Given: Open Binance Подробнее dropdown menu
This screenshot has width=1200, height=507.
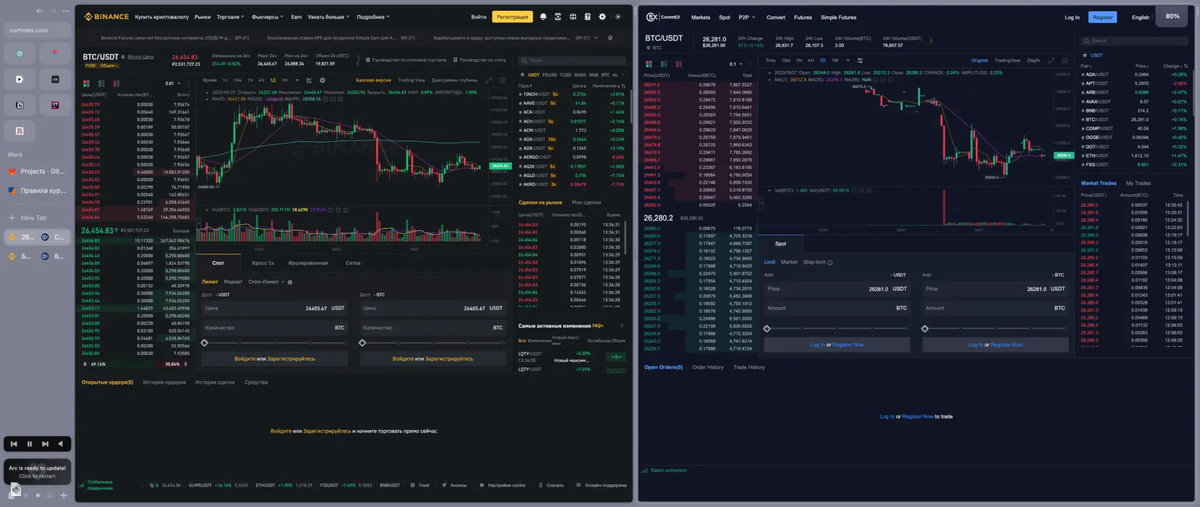Looking at the screenshot, I should [x=373, y=17].
